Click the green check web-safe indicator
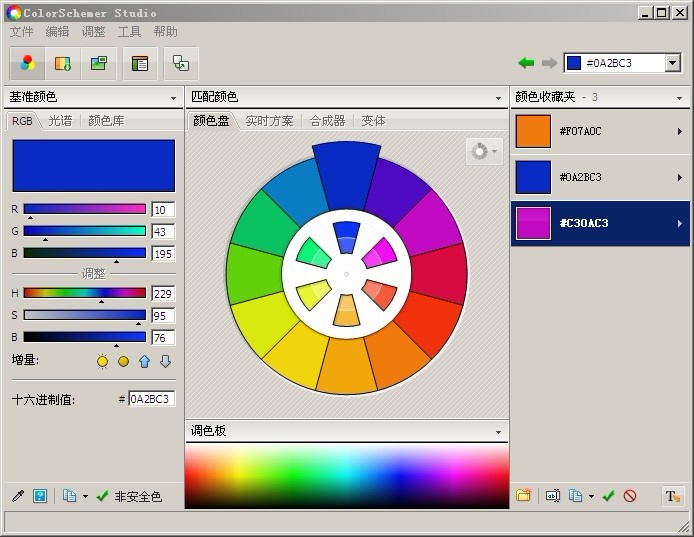 click(x=102, y=496)
